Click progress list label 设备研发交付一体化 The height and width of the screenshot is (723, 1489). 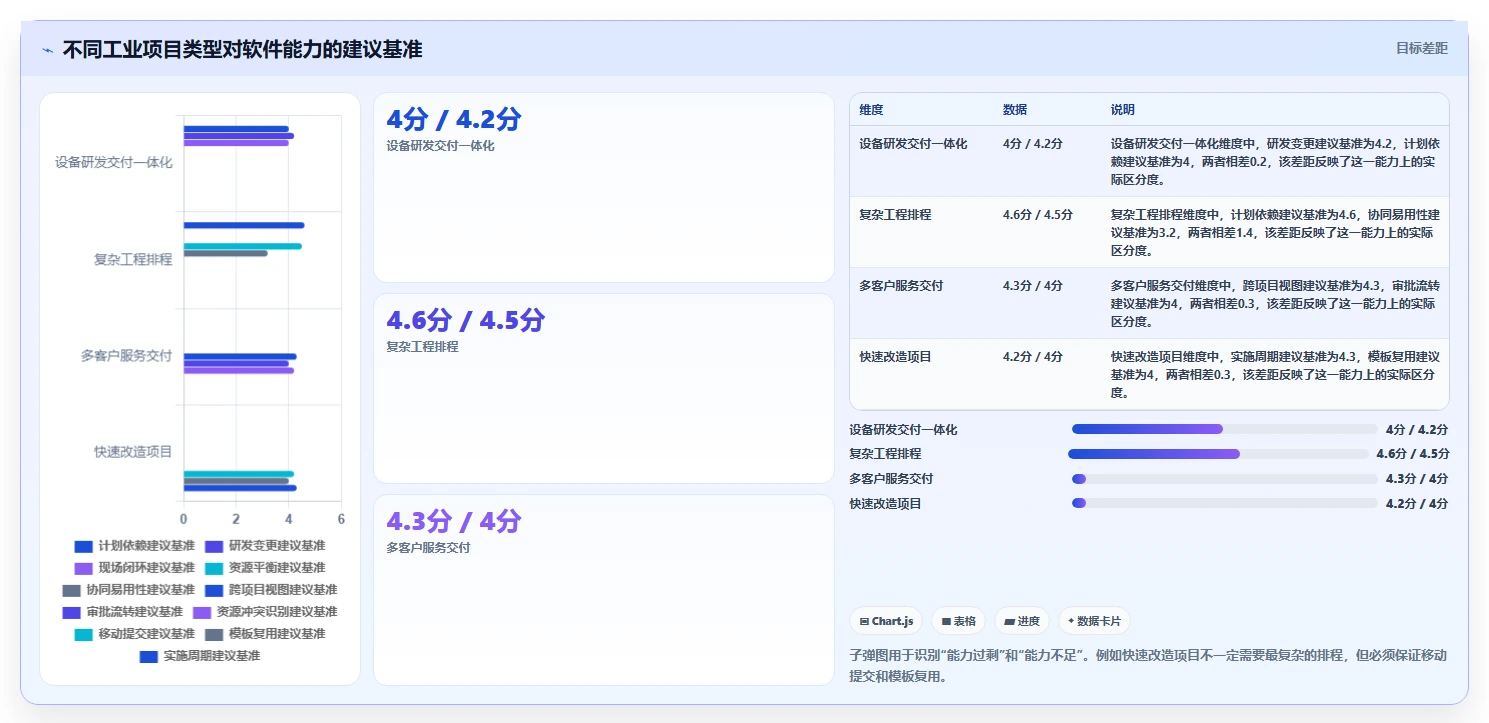click(x=904, y=429)
